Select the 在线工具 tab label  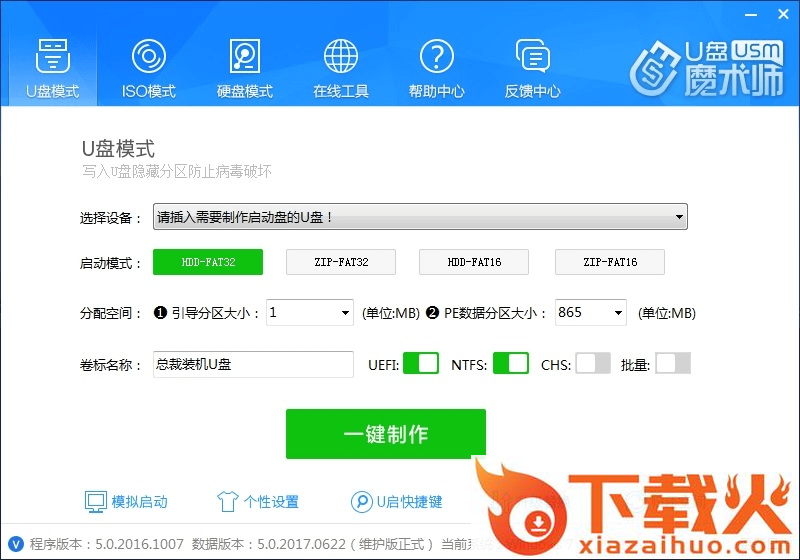point(341,91)
